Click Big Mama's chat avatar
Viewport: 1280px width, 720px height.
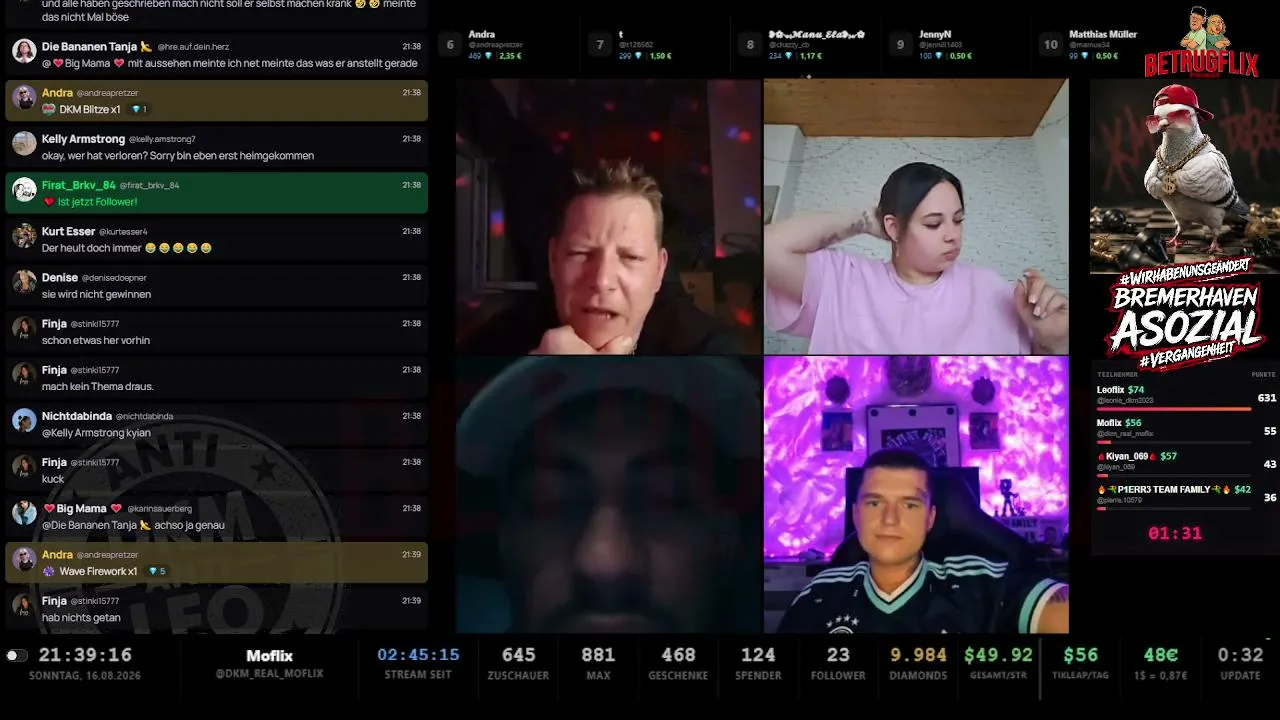pyautogui.click(x=24, y=513)
